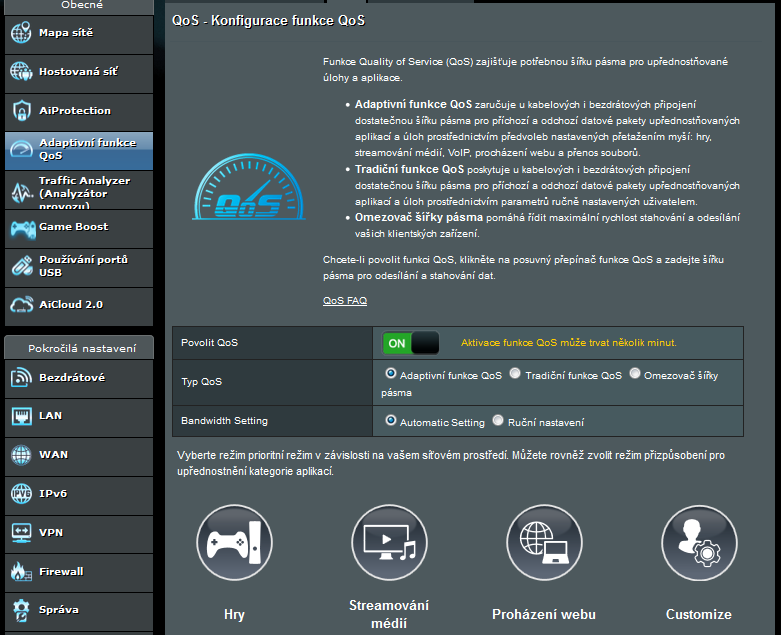Select the Omezovač šířky pásma radio button
Viewport: 781px width, 635px height.
pos(635,374)
